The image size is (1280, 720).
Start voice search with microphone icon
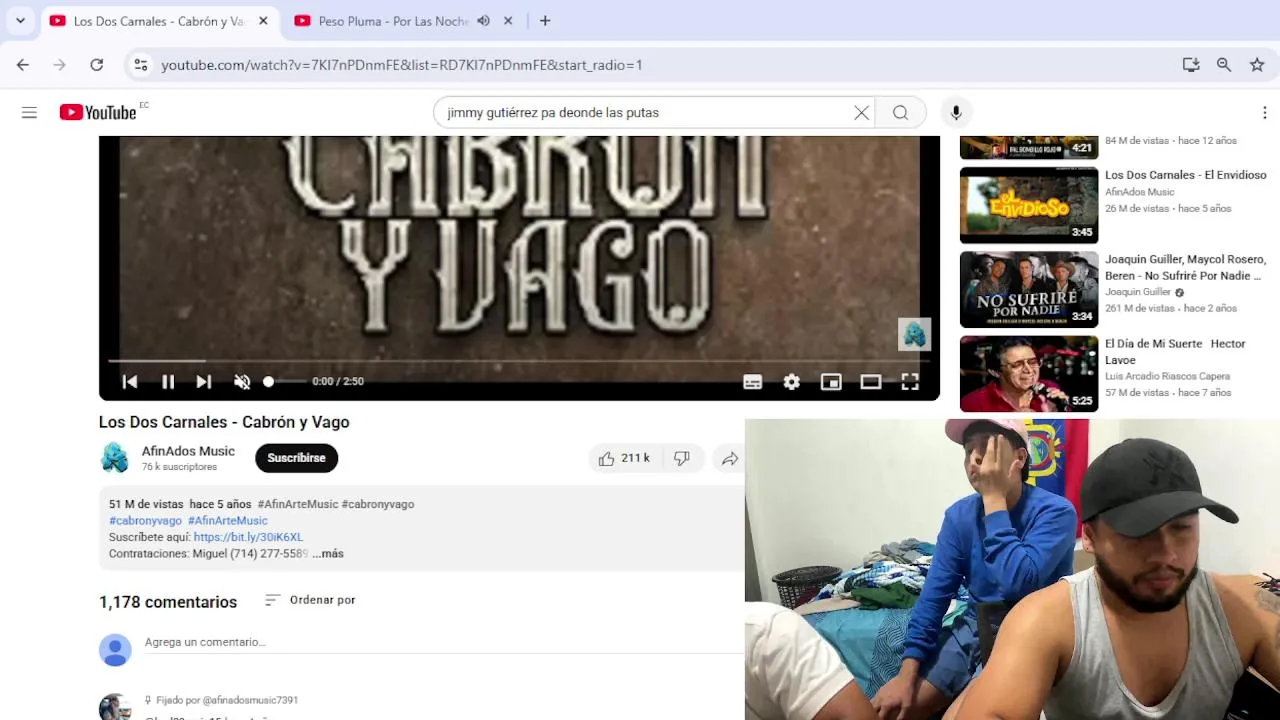(956, 113)
